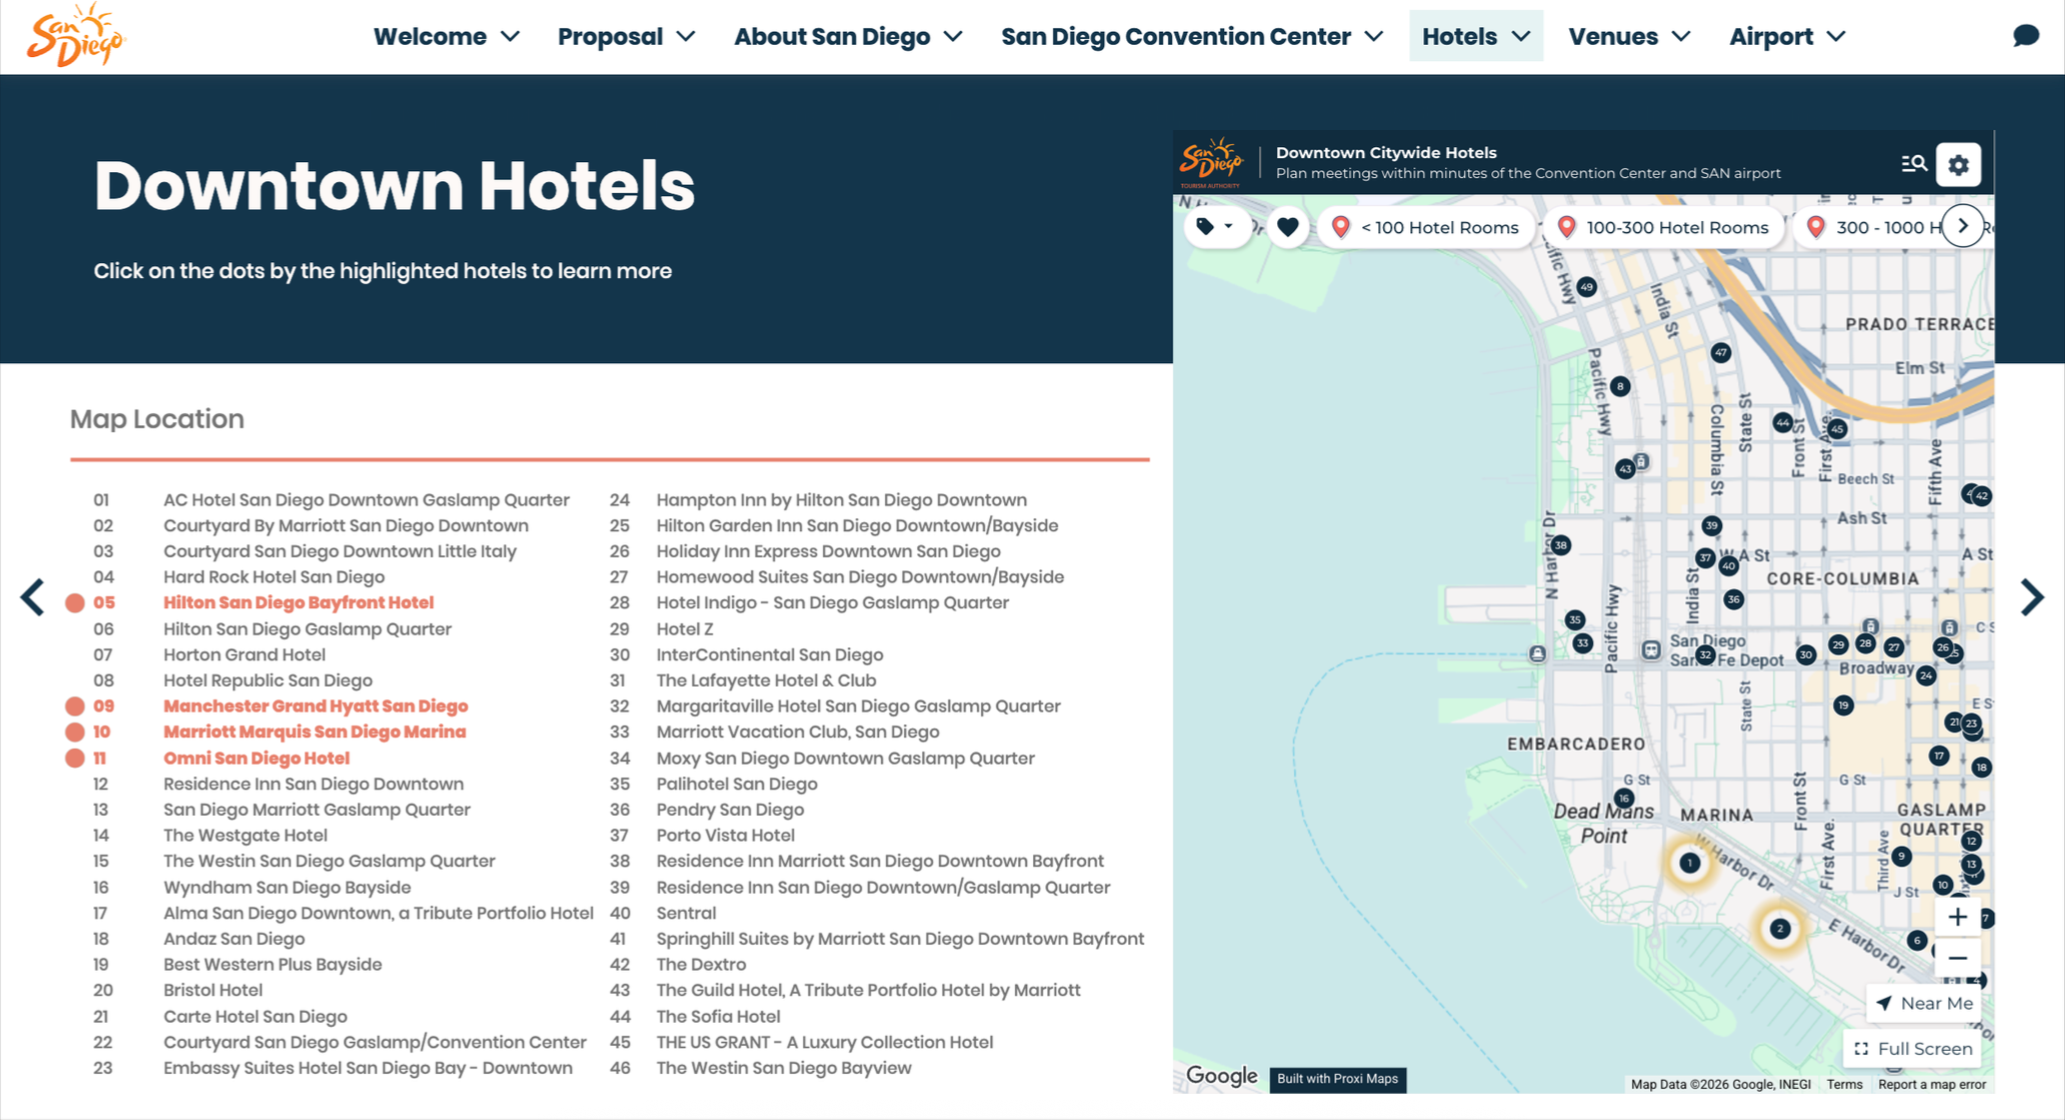Select map marker 39

[1711, 525]
